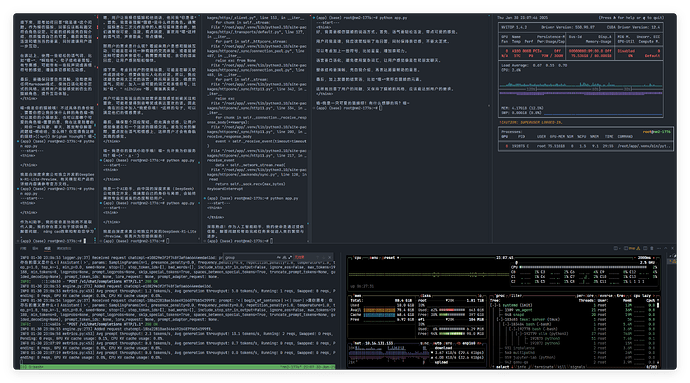Maximize the panel with the chevron-up icon
Image resolution: width=690 pixels, height=383 pixels.
(665, 248)
